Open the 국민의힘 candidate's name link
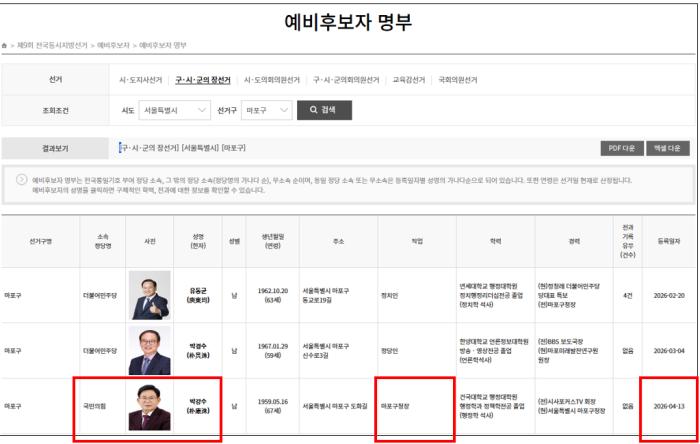This screenshot has width=700, height=444. click(198, 406)
